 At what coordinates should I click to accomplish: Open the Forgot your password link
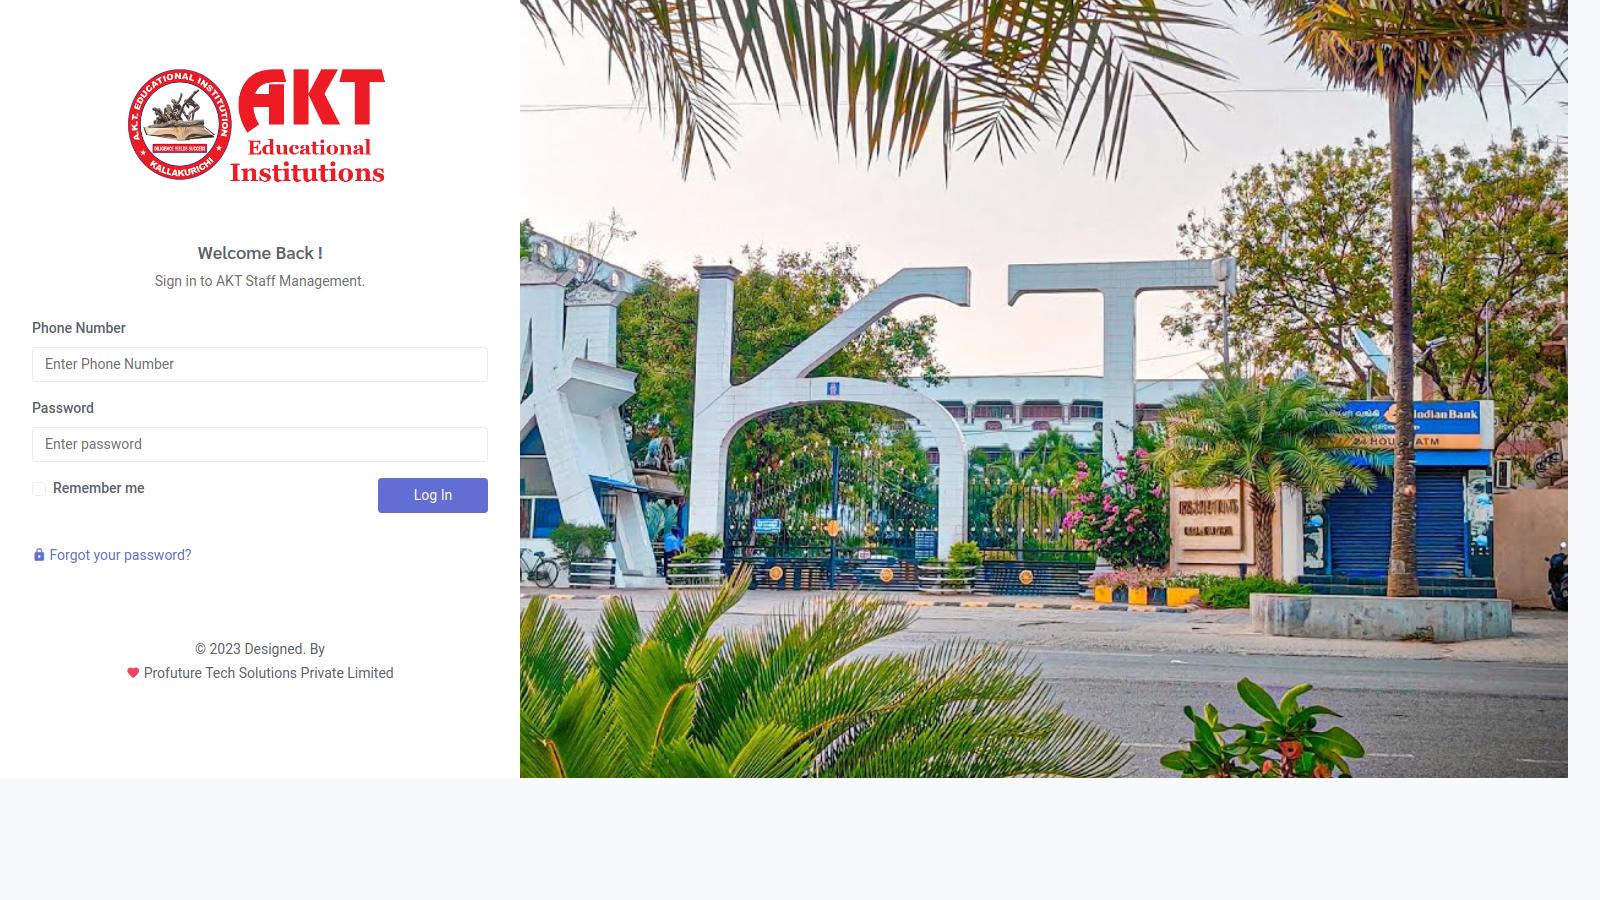[x=120, y=555]
